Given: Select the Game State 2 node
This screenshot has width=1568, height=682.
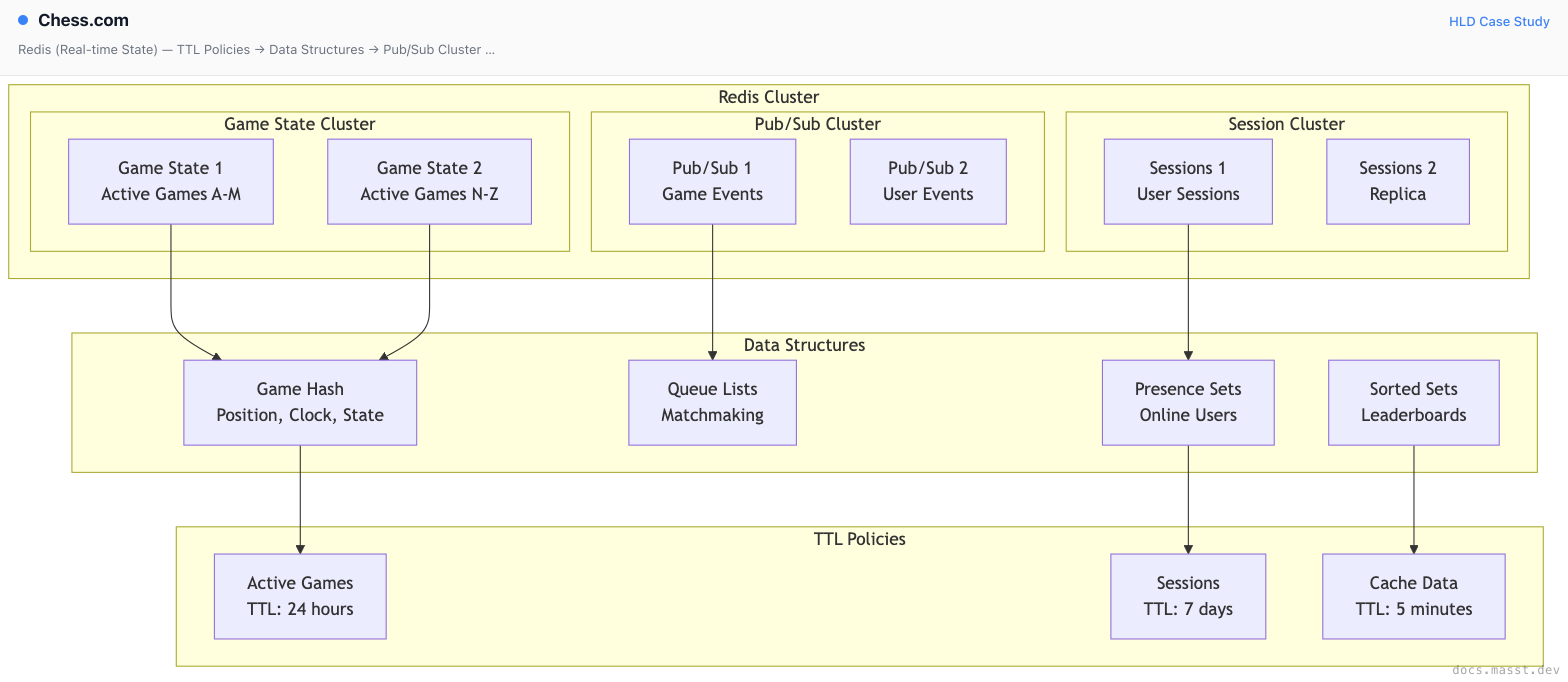Looking at the screenshot, I should coord(429,181).
